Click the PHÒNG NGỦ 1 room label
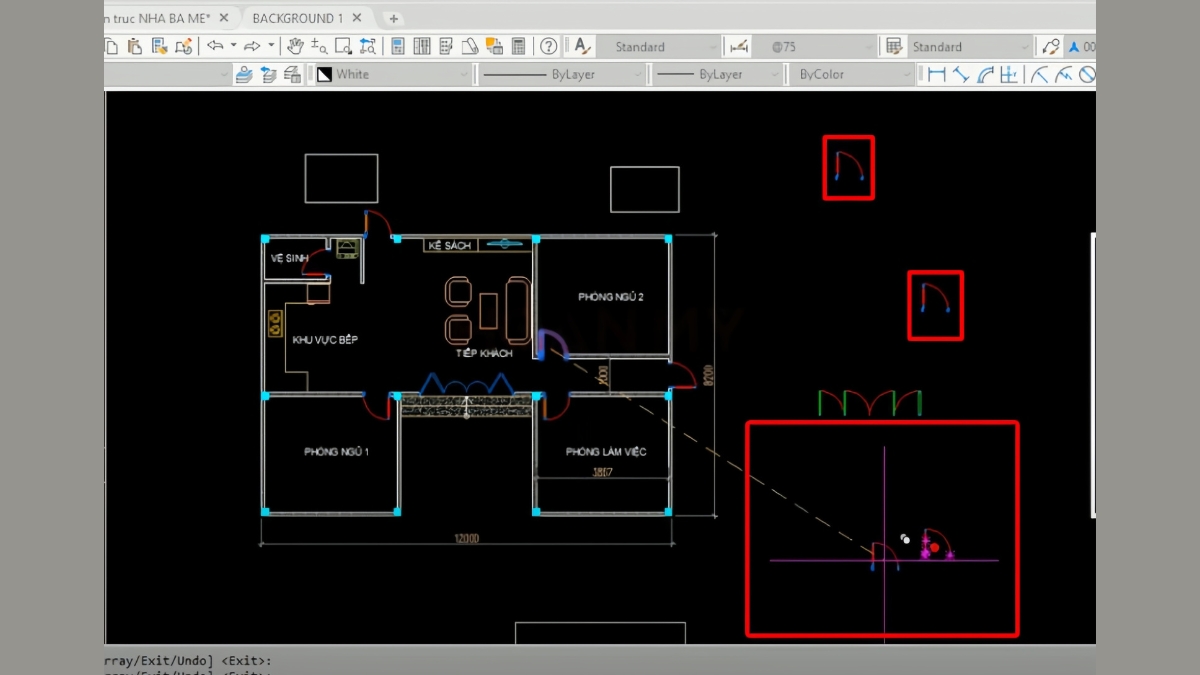 337,452
